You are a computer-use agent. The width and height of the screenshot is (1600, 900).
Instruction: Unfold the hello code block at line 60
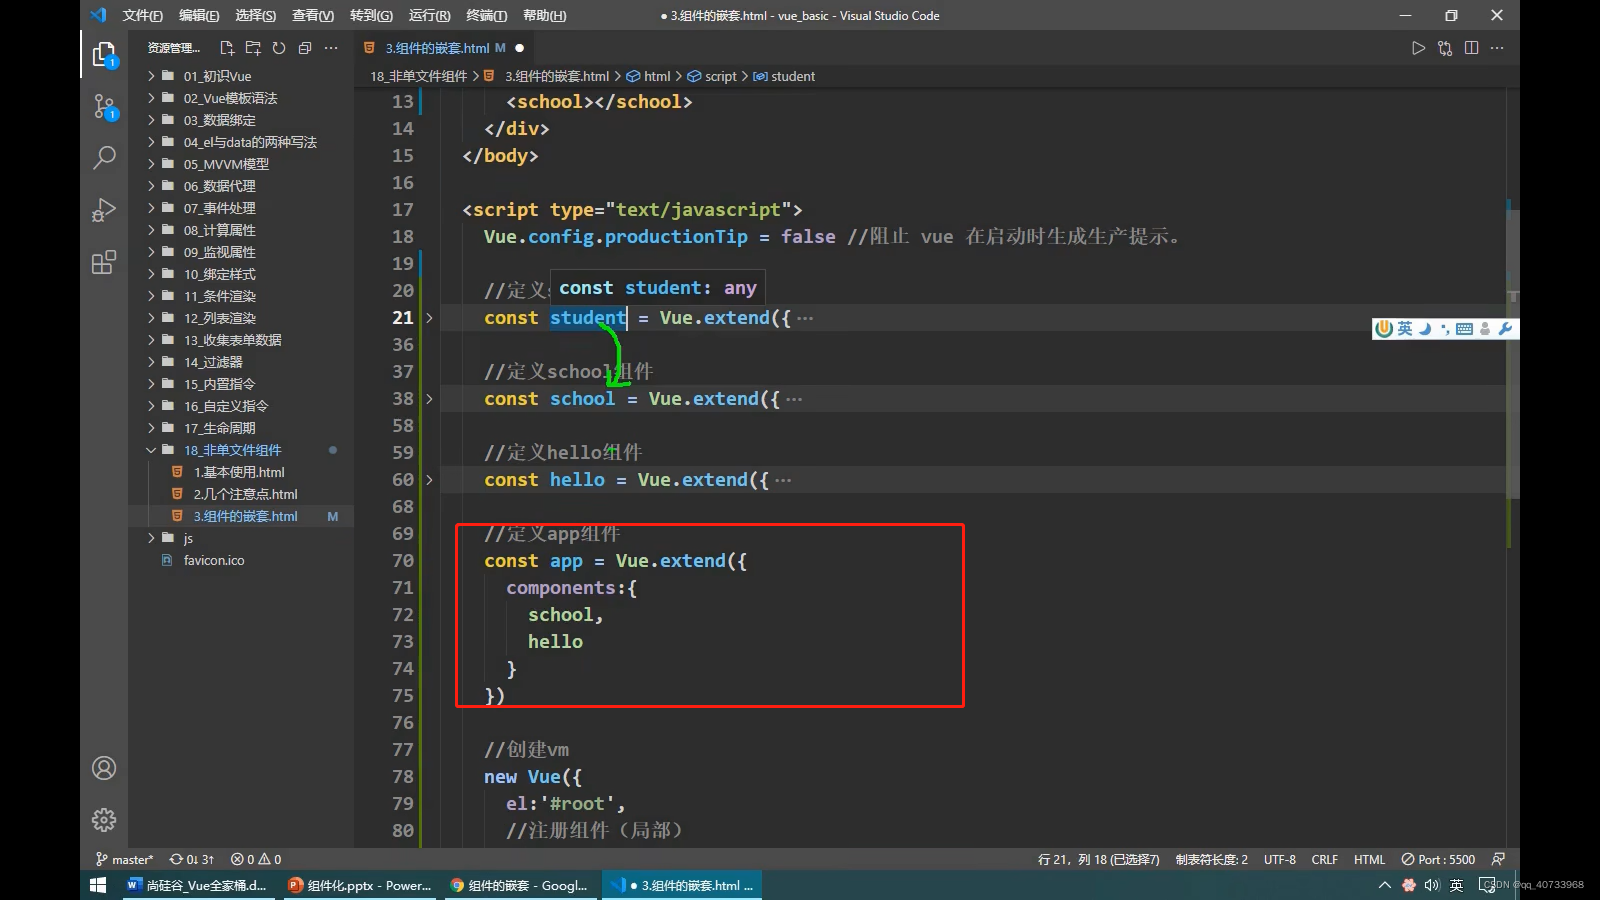click(429, 480)
